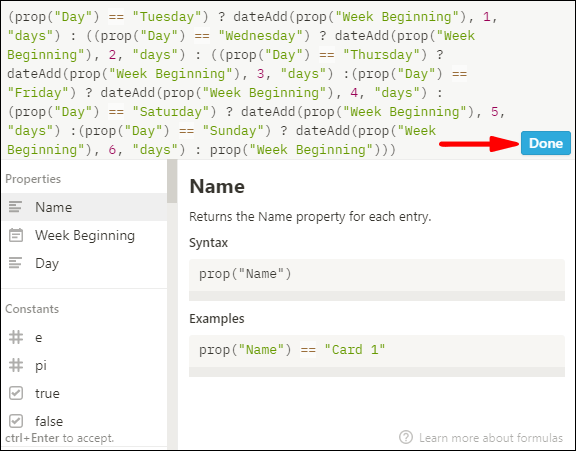Click inside the formula editor text
Viewport: 576px width, 451px height.
point(257,83)
